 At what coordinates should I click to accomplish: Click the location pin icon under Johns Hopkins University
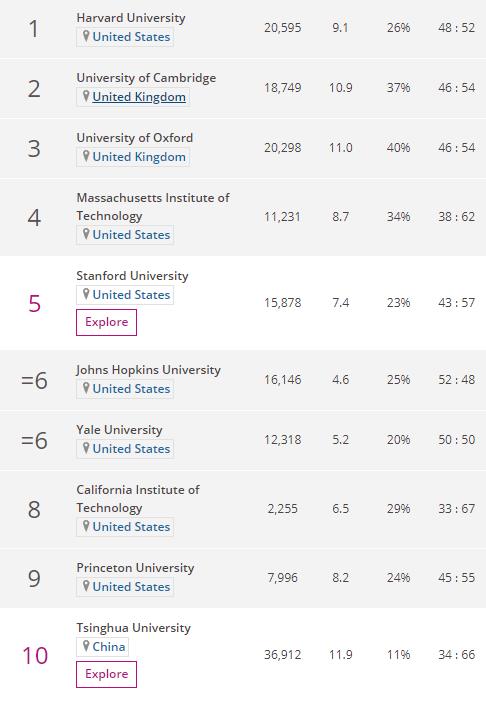pos(86,388)
